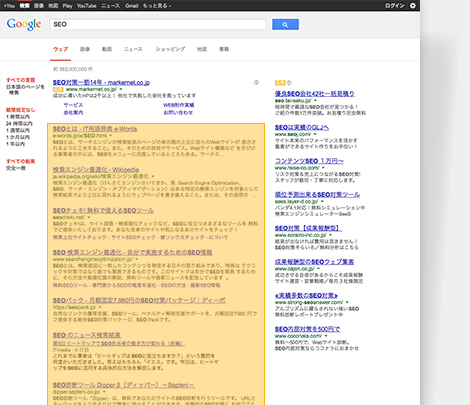Screen dimensions: 470x405
Task: Click Play in the black top bar
Action: [67, 6]
